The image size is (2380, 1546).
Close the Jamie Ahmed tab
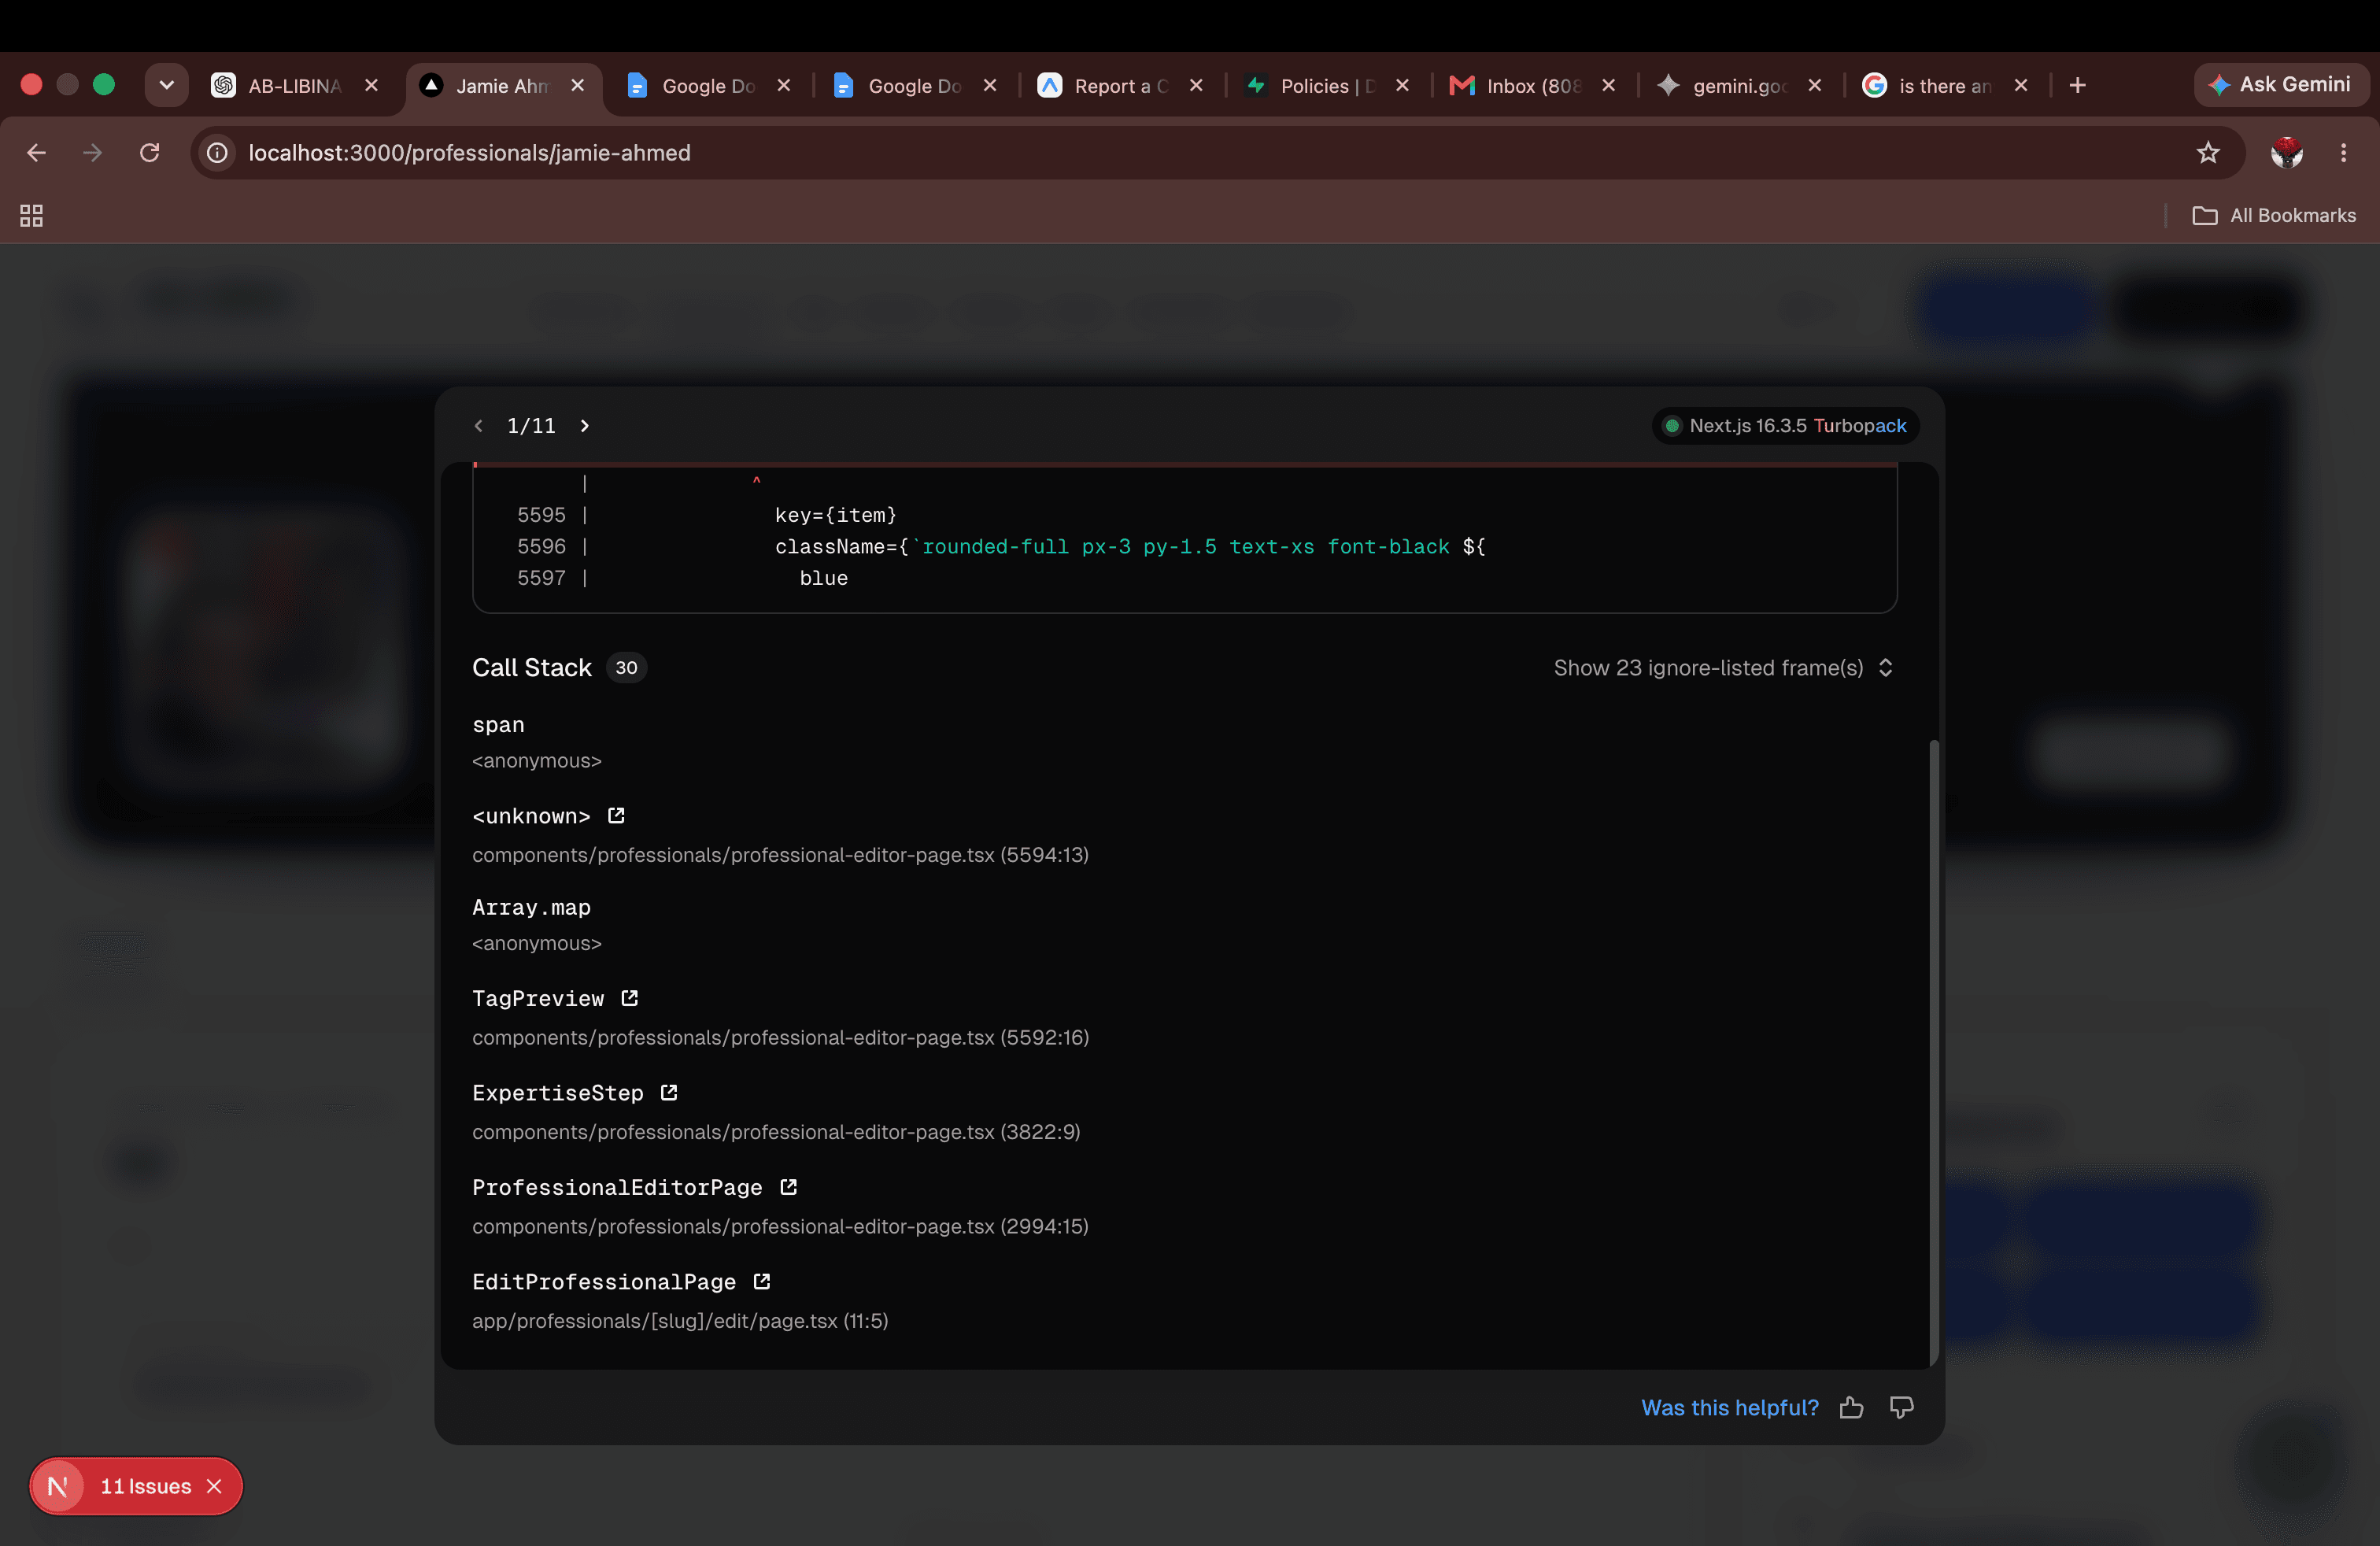(x=578, y=86)
